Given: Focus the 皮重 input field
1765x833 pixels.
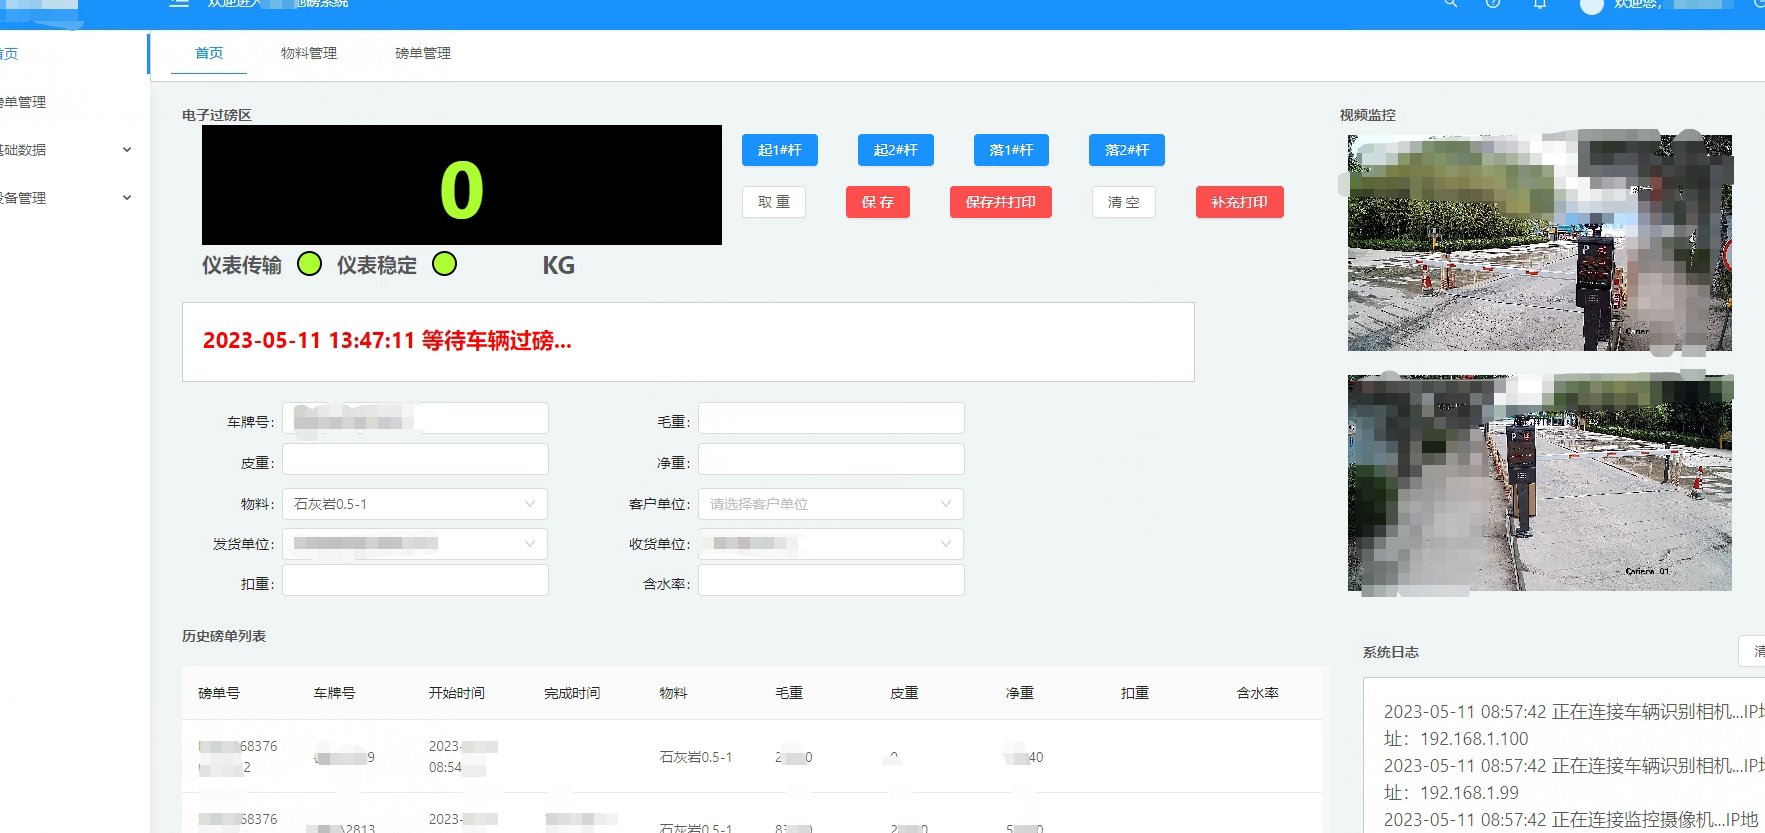Looking at the screenshot, I should click(x=415, y=459).
